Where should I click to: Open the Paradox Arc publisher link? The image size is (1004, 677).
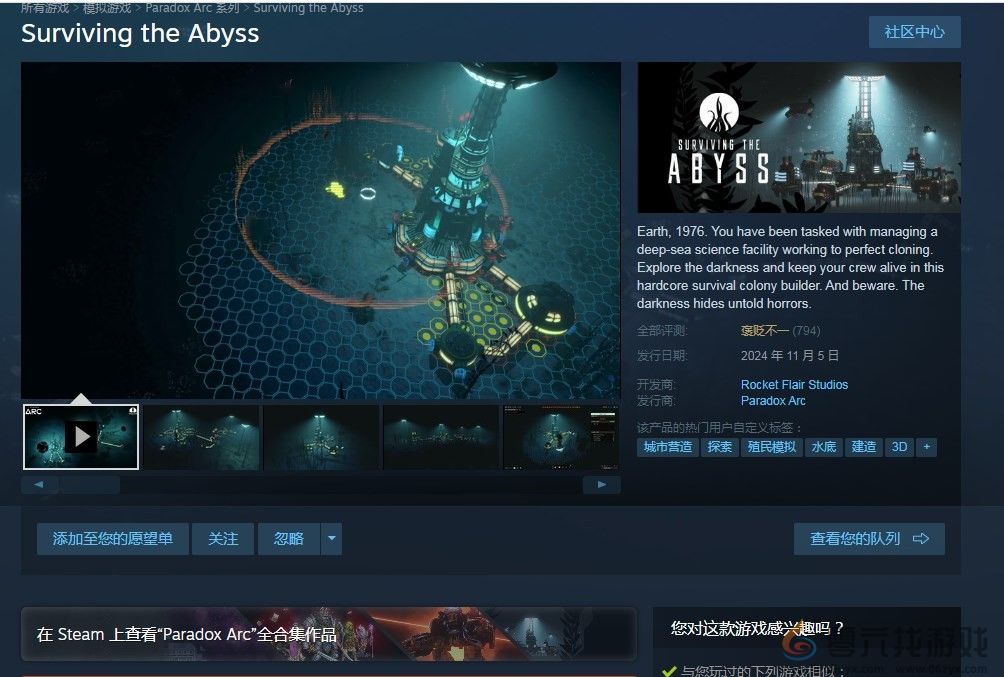coord(772,400)
